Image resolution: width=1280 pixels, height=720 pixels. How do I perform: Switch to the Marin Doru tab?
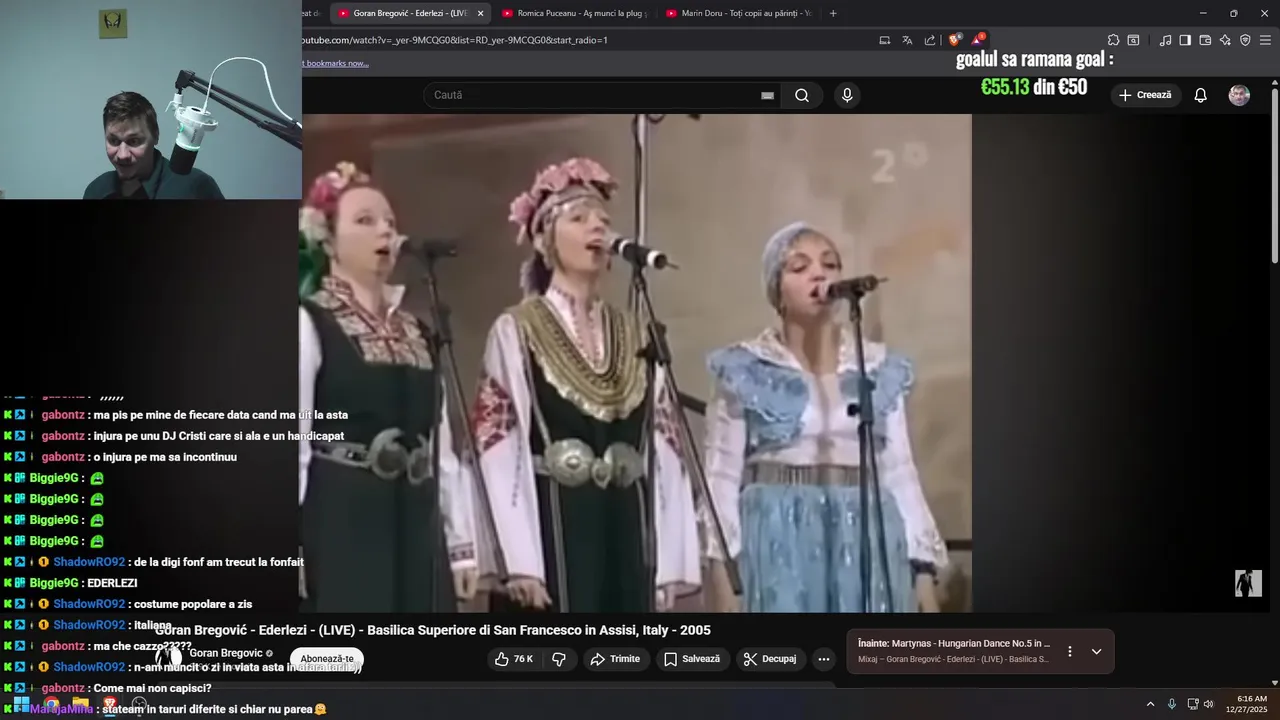(738, 13)
